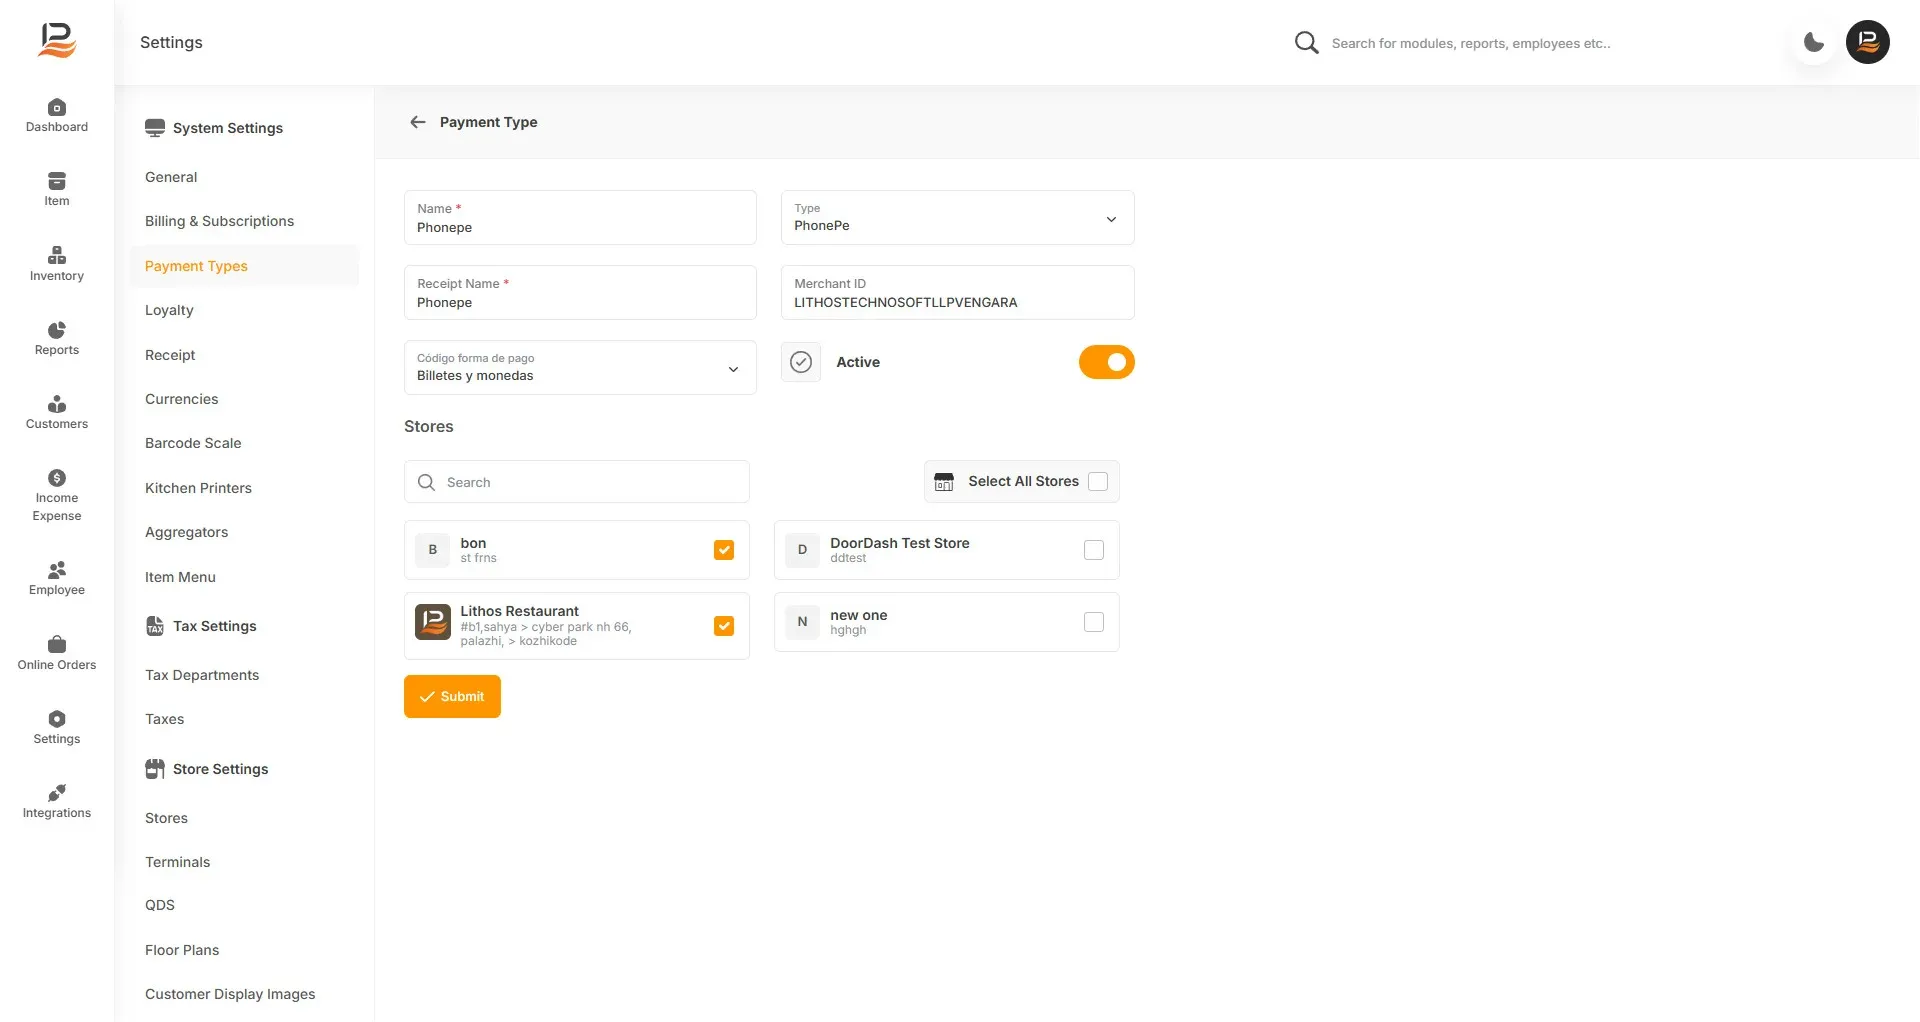Open Employee icon in sidebar
This screenshot has width=1920, height=1022.
pos(57,570)
